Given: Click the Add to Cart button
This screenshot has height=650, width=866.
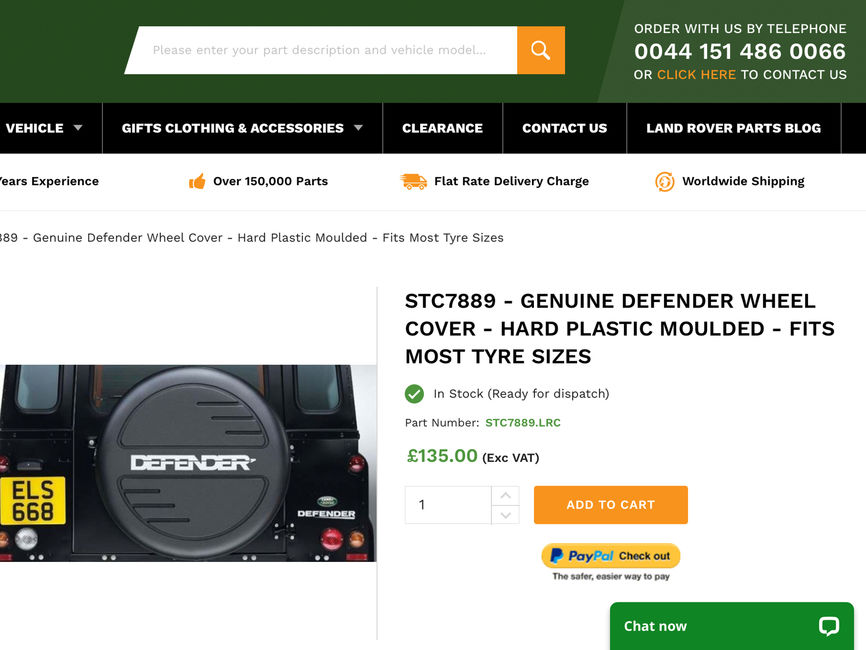Looking at the screenshot, I should (x=611, y=505).
